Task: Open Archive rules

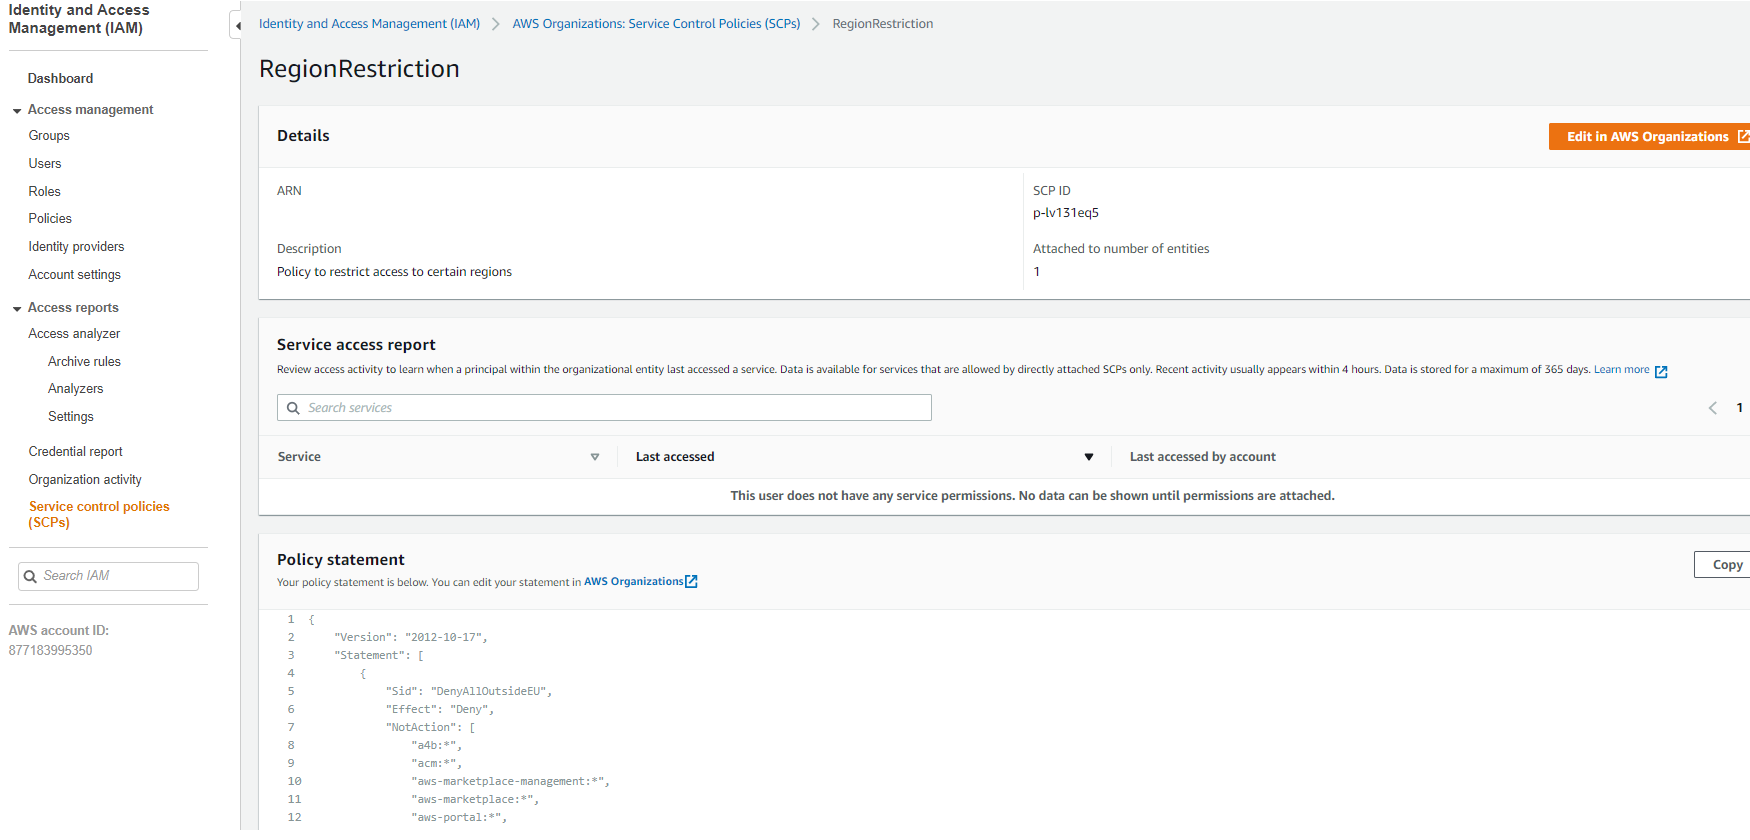Action: pos(84,362)
